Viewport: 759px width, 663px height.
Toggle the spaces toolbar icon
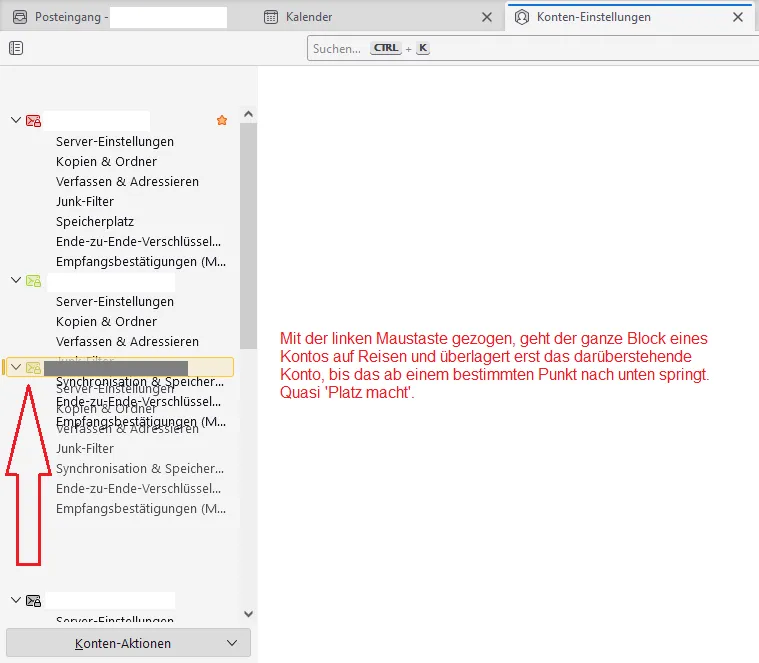pos(16,48)
